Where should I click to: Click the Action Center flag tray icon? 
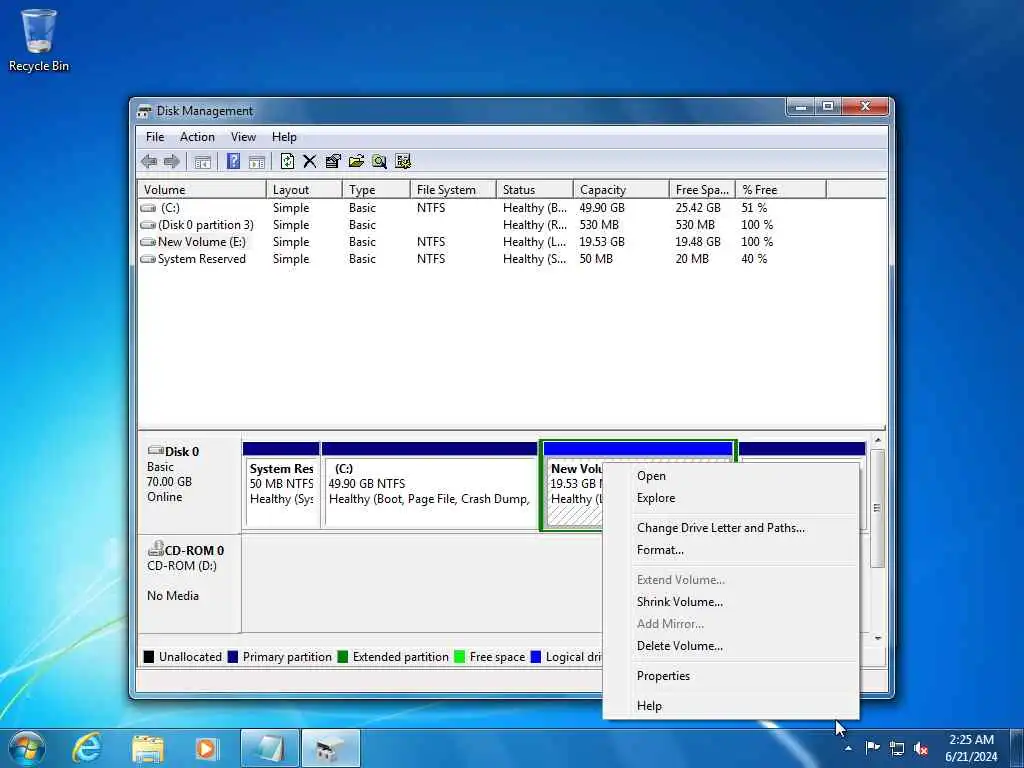point(872,748)
